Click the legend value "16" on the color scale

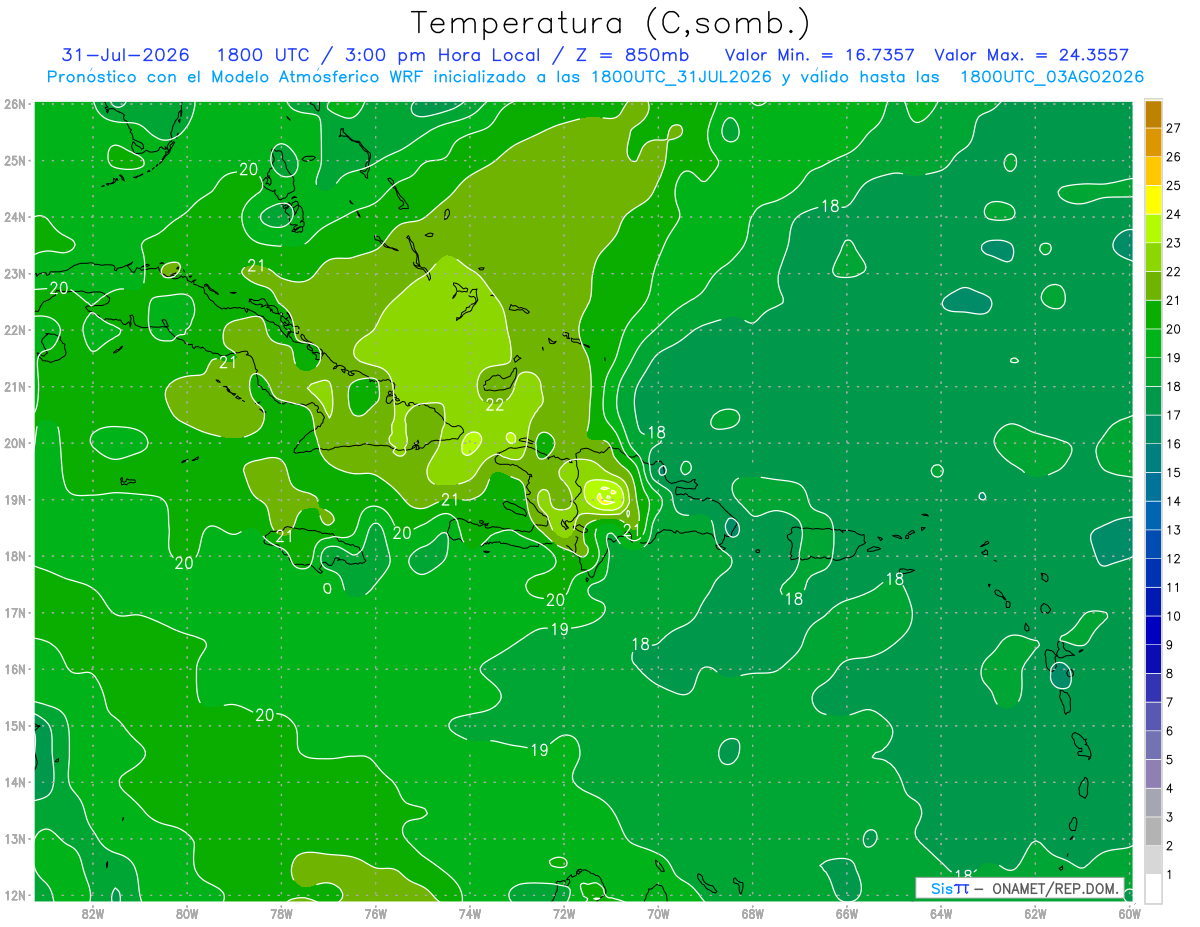[1174, 444]
